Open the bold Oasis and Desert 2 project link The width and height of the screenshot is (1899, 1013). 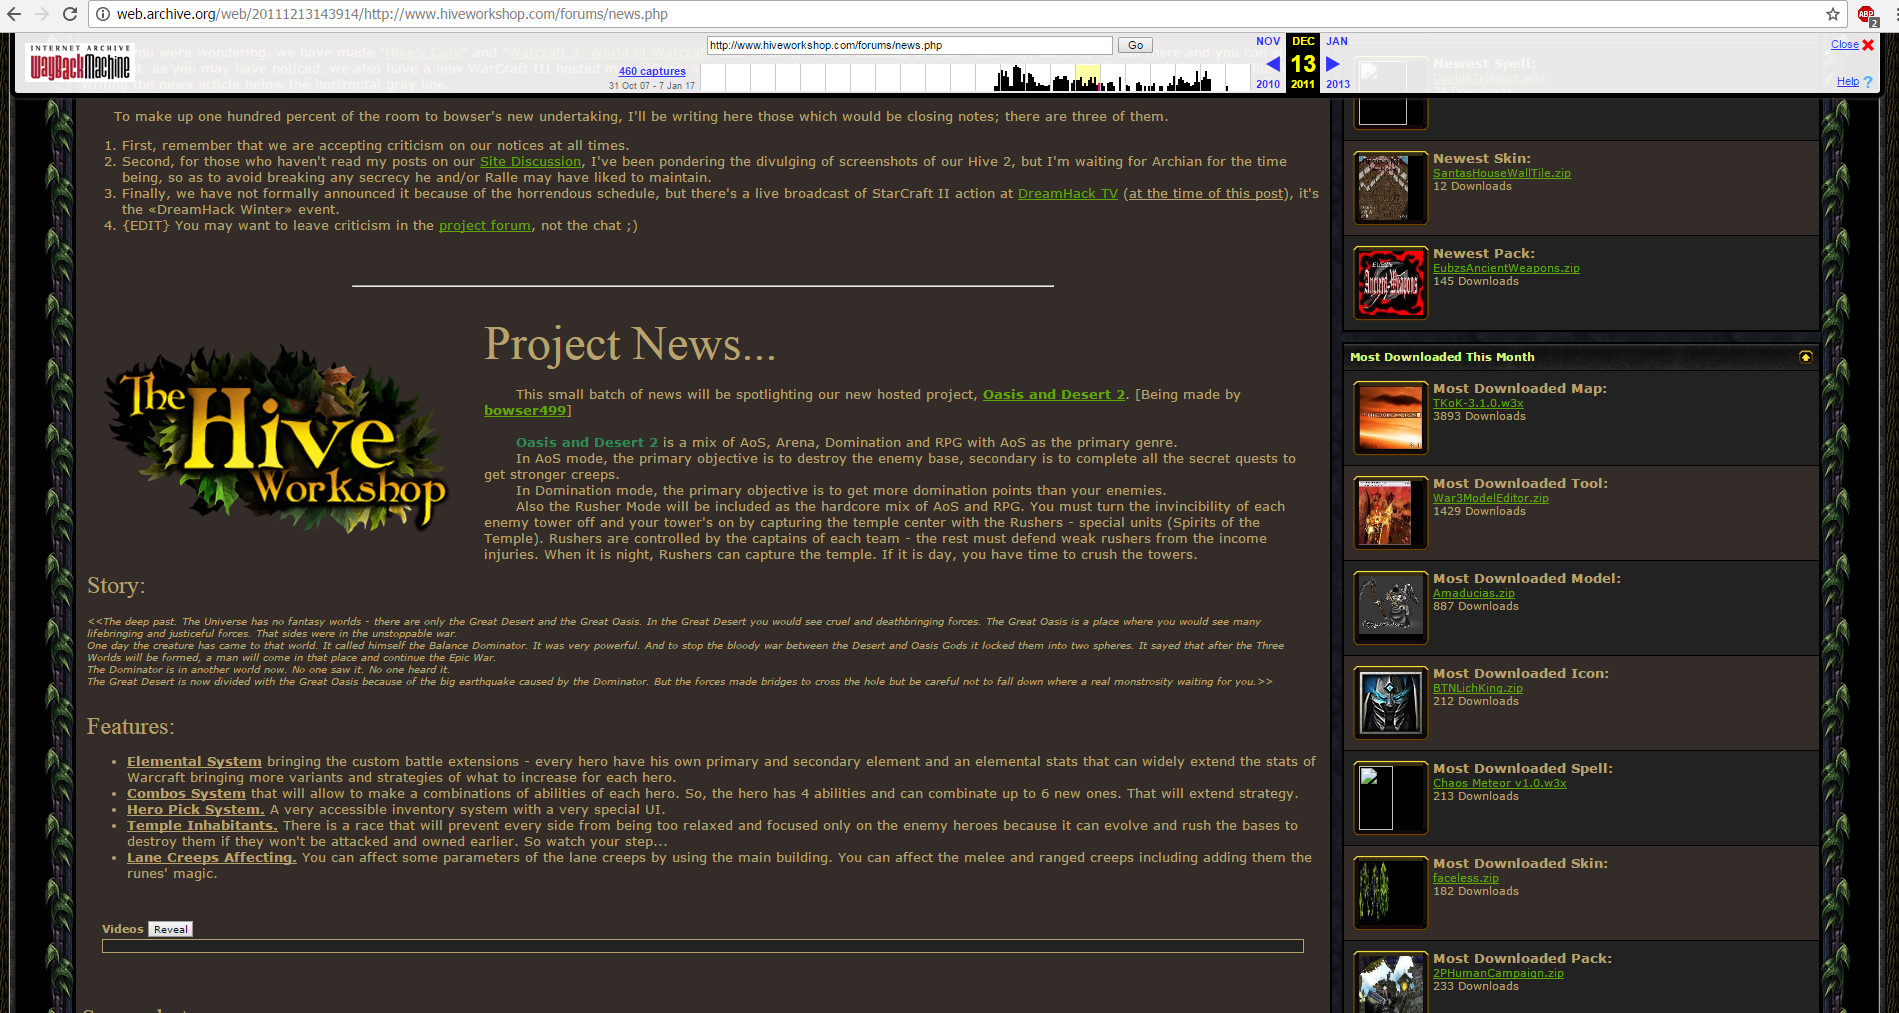pyautogui.click(x=1054, y=394)
